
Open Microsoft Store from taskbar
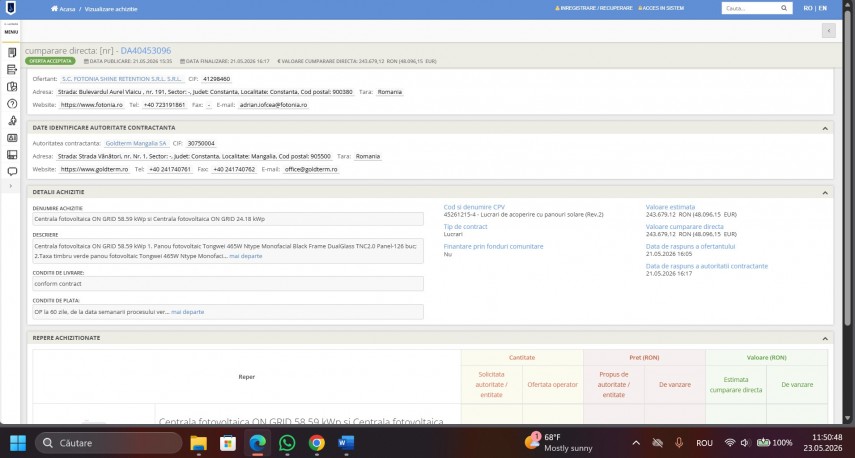(228, 443)
